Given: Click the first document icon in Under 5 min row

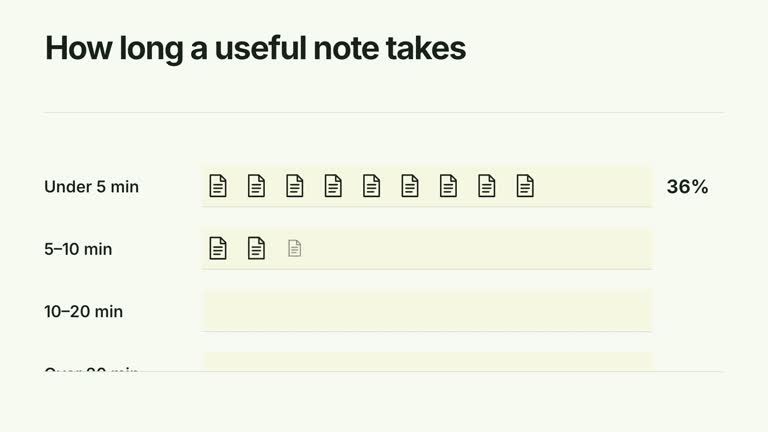Looking at the screenshot, I should tap(218, 186).
